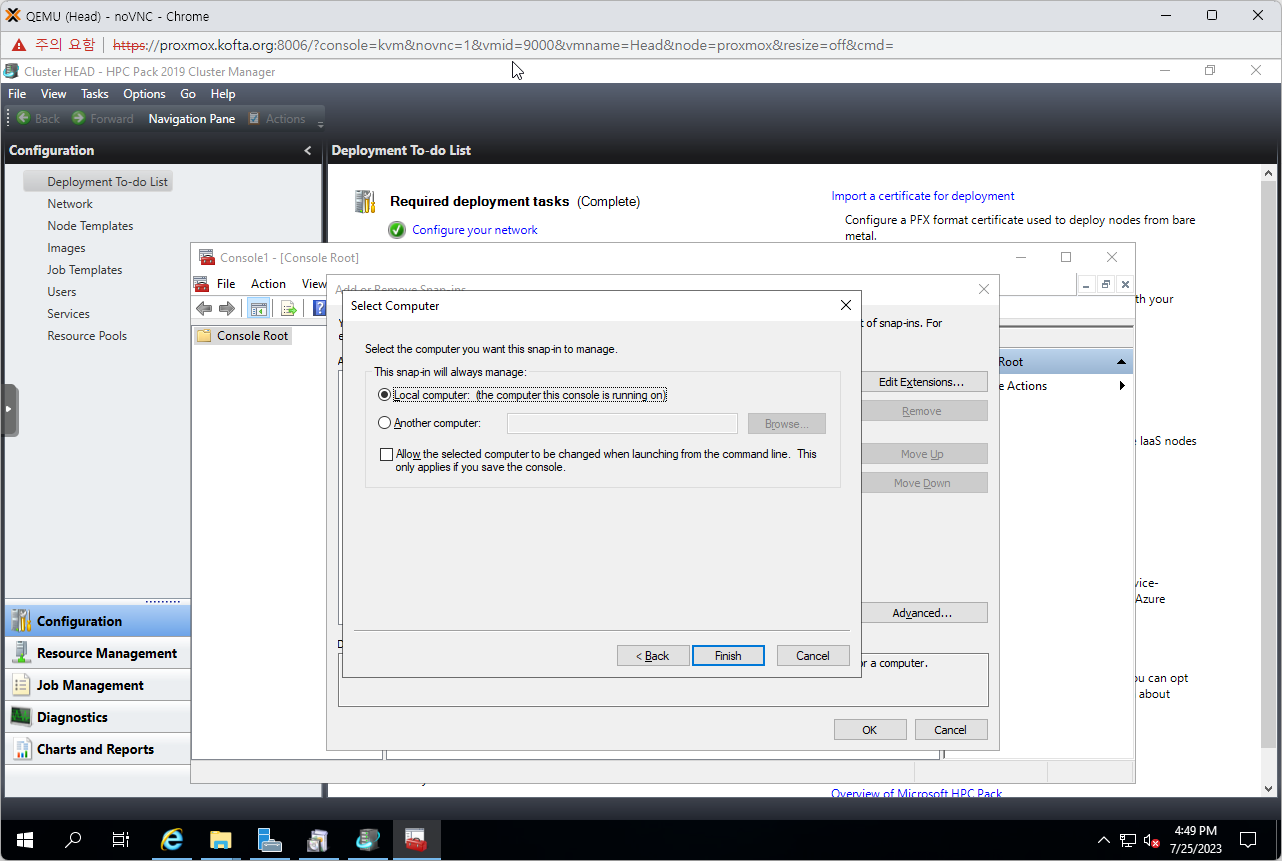Click the Finish button
This screenshot has height=861, width=1282.
click(728, 656)
